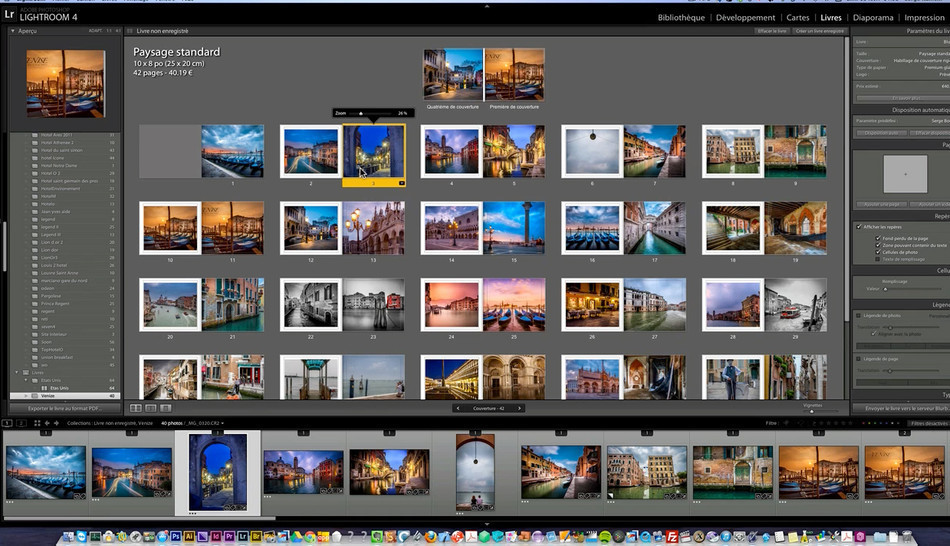The height and width of the screenshot is (546, 950).
Task: Switch to single page view mode
Action: pos(165,408)
